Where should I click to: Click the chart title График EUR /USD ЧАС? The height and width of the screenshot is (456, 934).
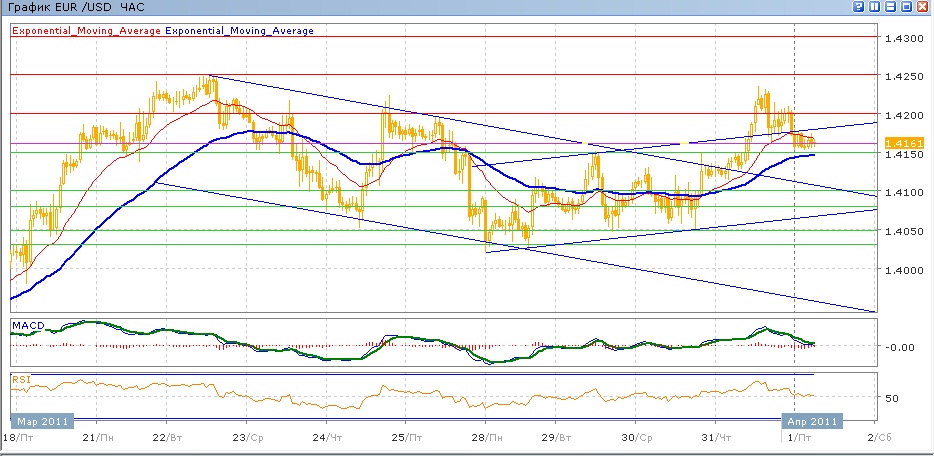coord(76,8)
